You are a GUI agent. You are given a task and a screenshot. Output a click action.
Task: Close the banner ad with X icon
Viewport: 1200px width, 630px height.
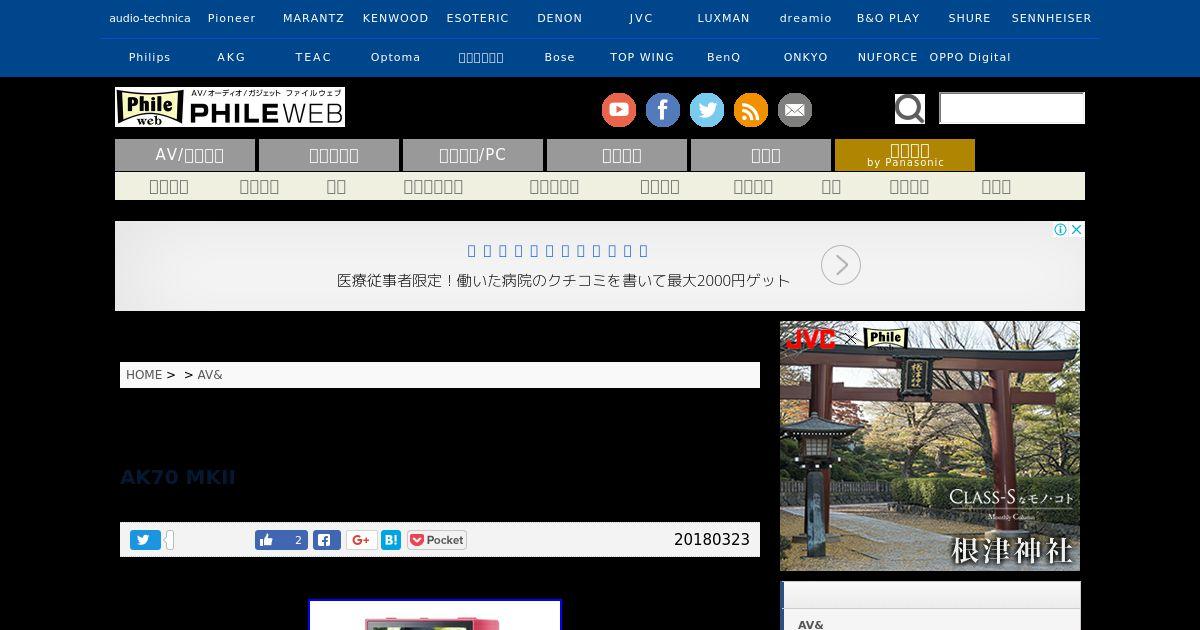tap(1077, 229)
